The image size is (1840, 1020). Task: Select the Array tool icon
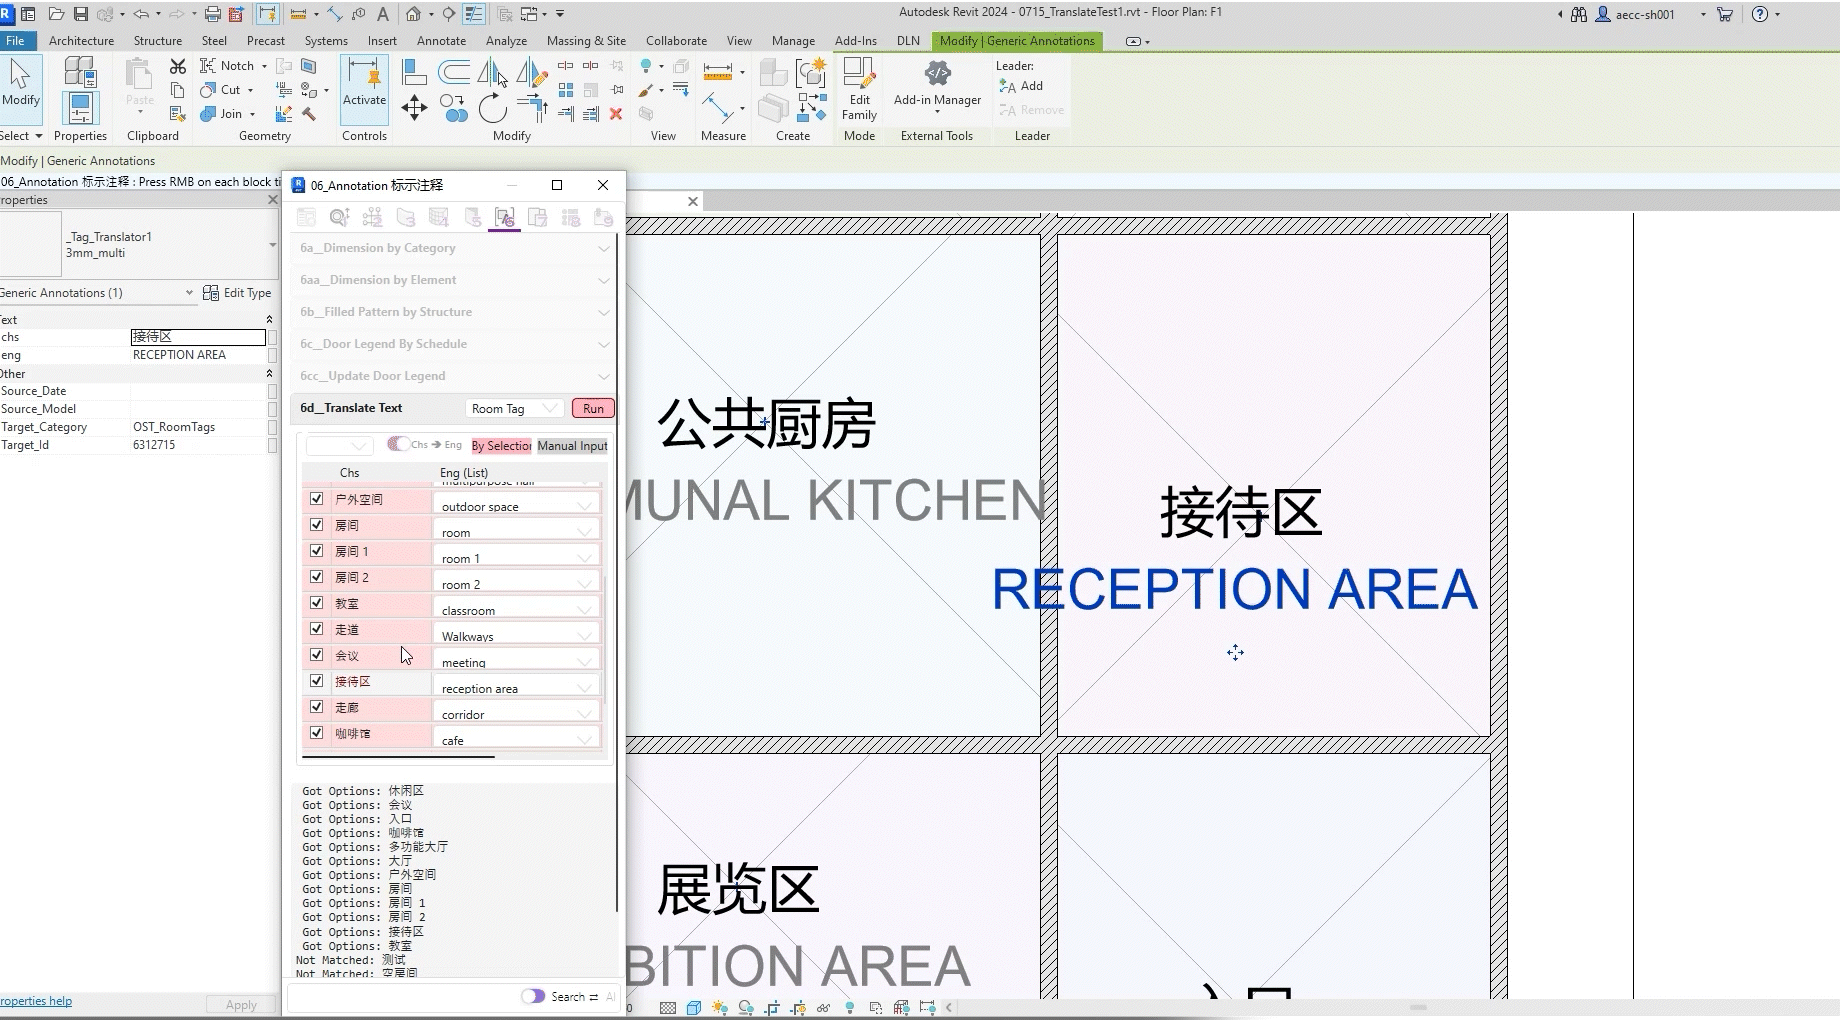pyautogui.click(x=566, y=90)
